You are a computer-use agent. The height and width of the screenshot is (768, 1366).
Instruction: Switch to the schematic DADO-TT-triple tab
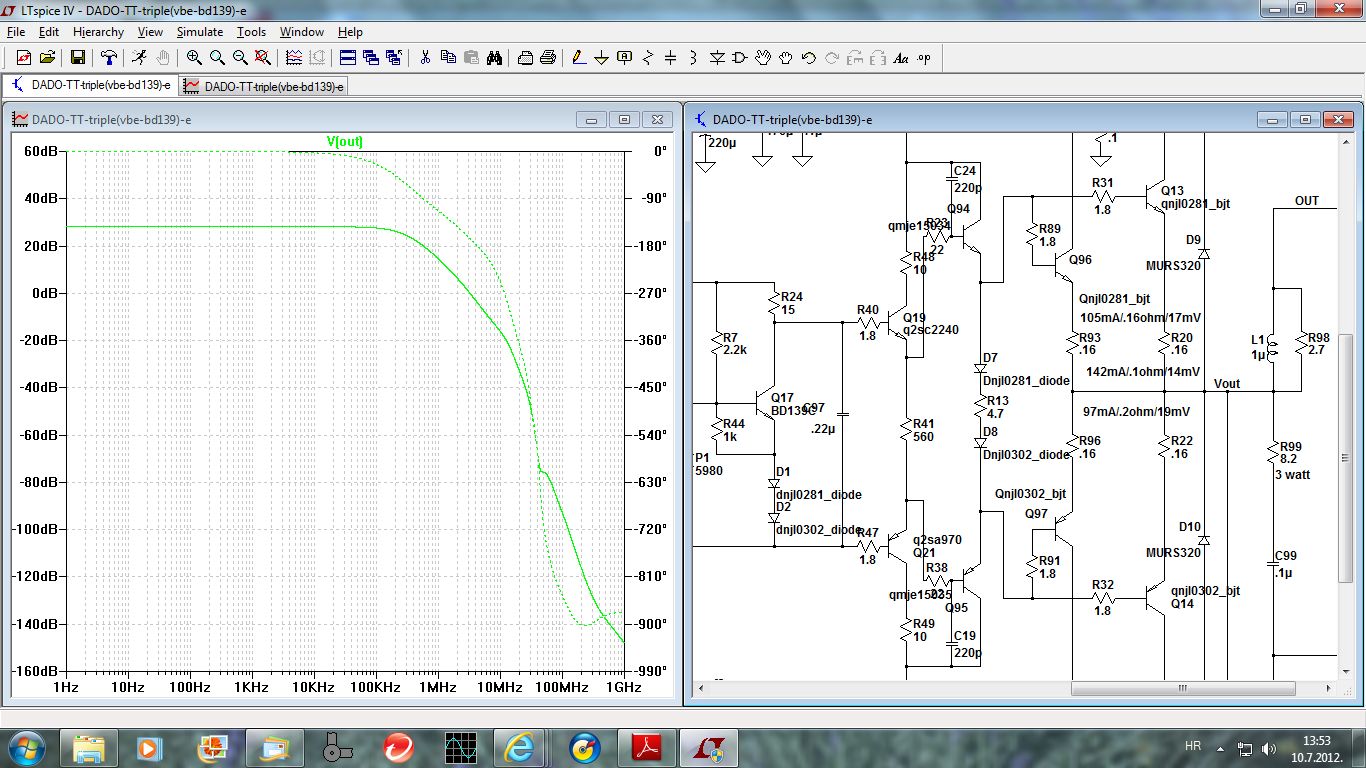pyautogui.click(x=91, y=85)
